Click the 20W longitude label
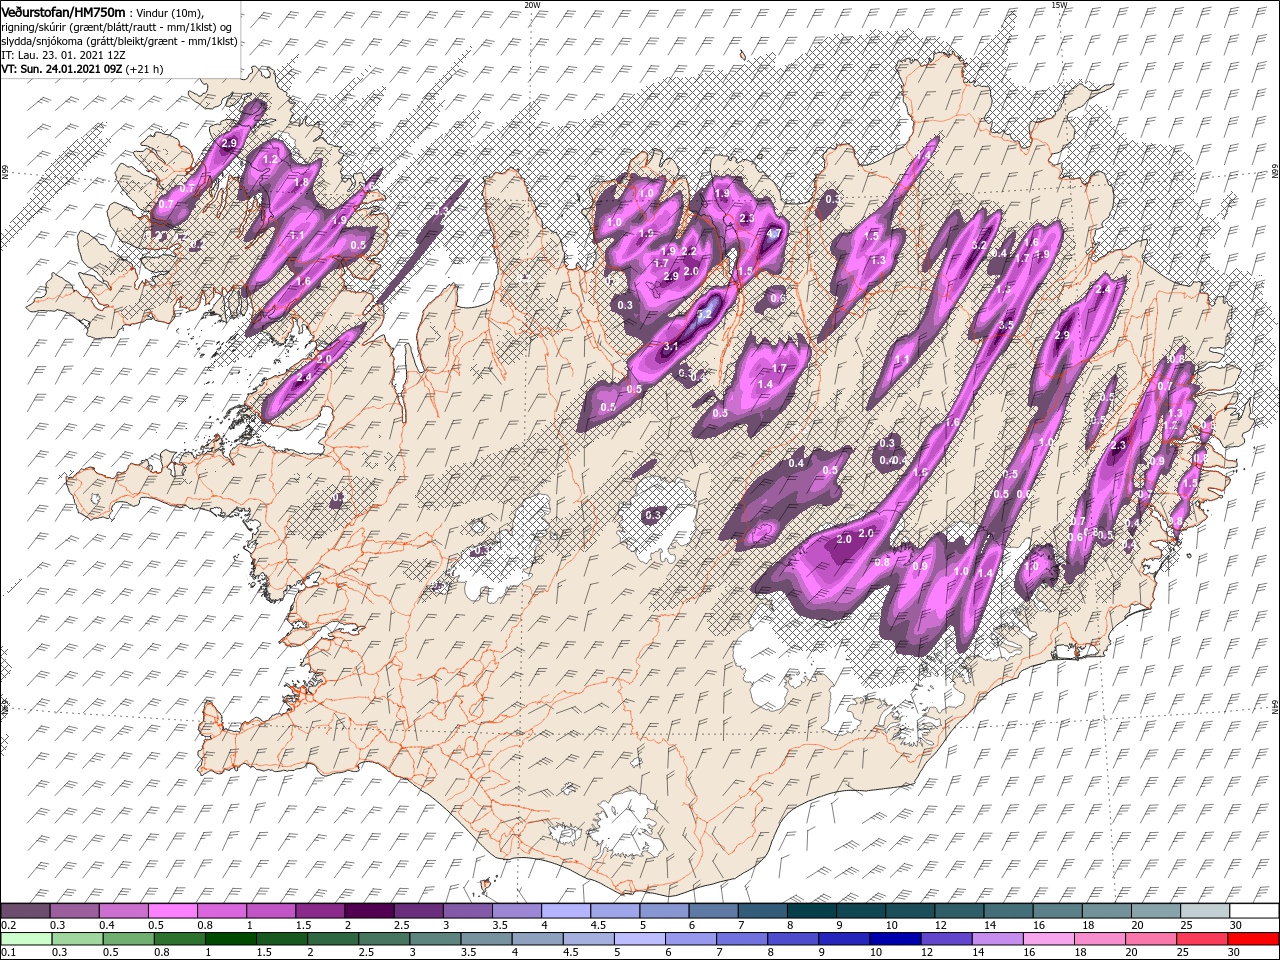 click(x=532, y=5)
